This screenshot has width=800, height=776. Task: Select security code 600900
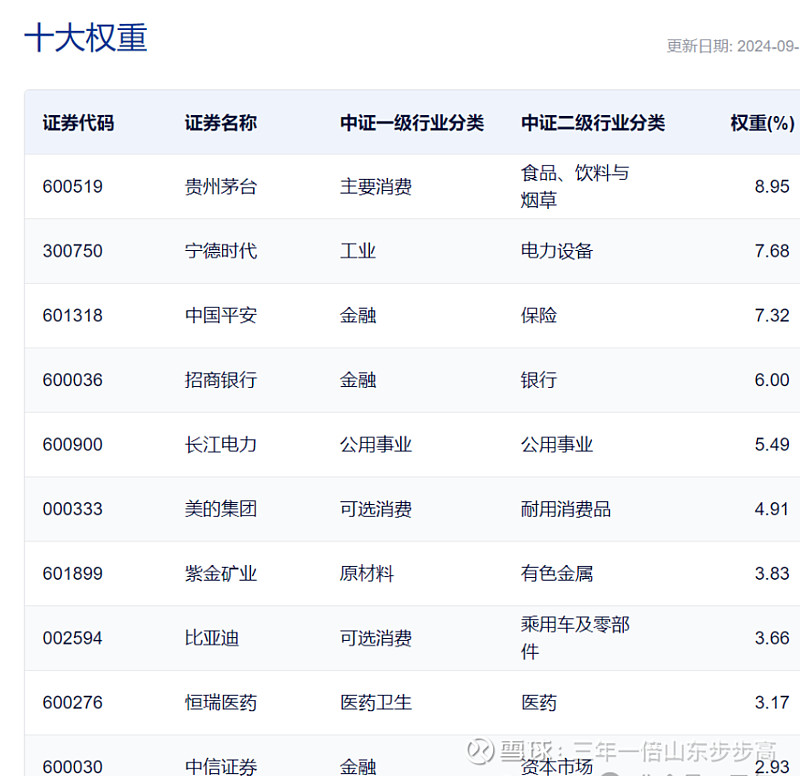(72, 445)
